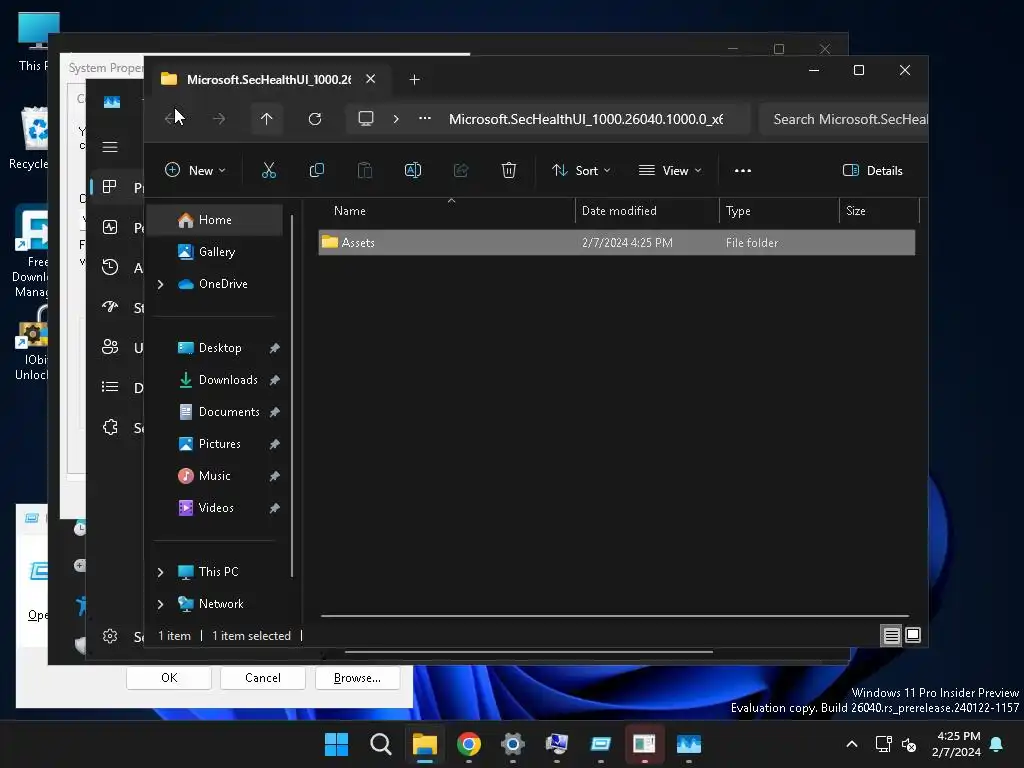Viewport: 1024px width, 768px height.
Task: Open Task Manager icon on taskbar
Action: click(x=689, y=744)
